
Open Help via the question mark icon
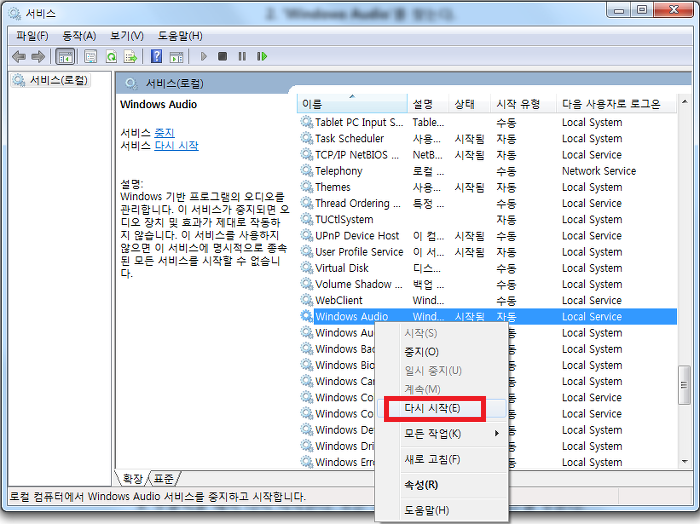157,56
